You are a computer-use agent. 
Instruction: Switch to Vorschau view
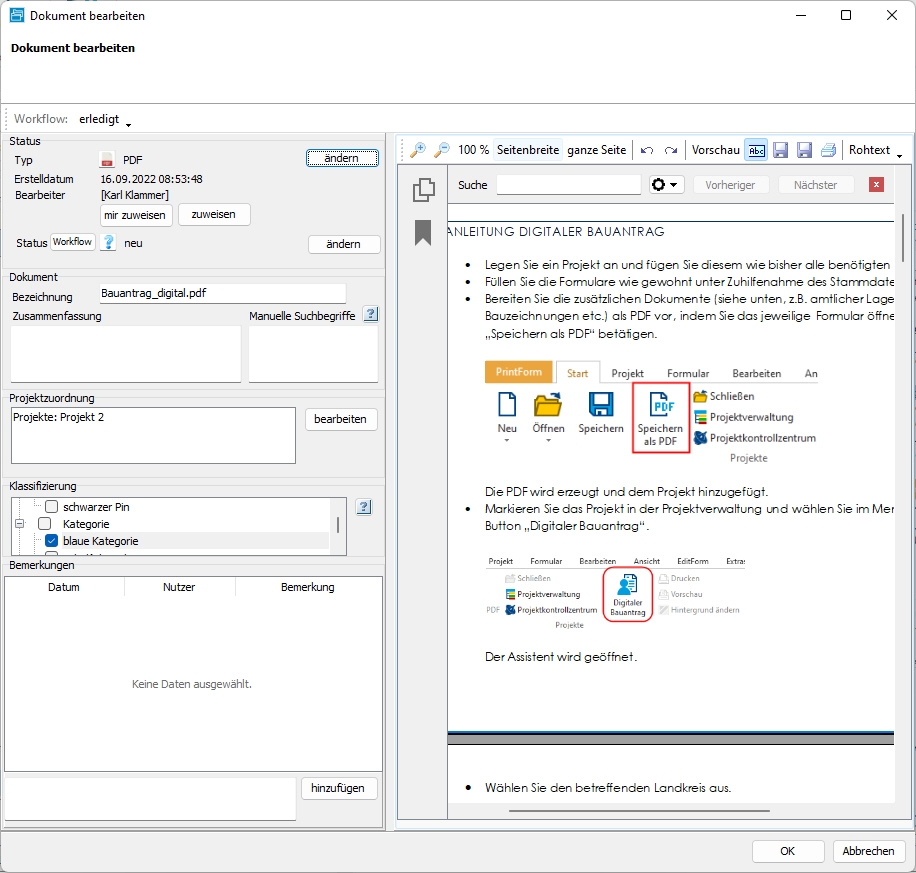click(x=716, y=150)
